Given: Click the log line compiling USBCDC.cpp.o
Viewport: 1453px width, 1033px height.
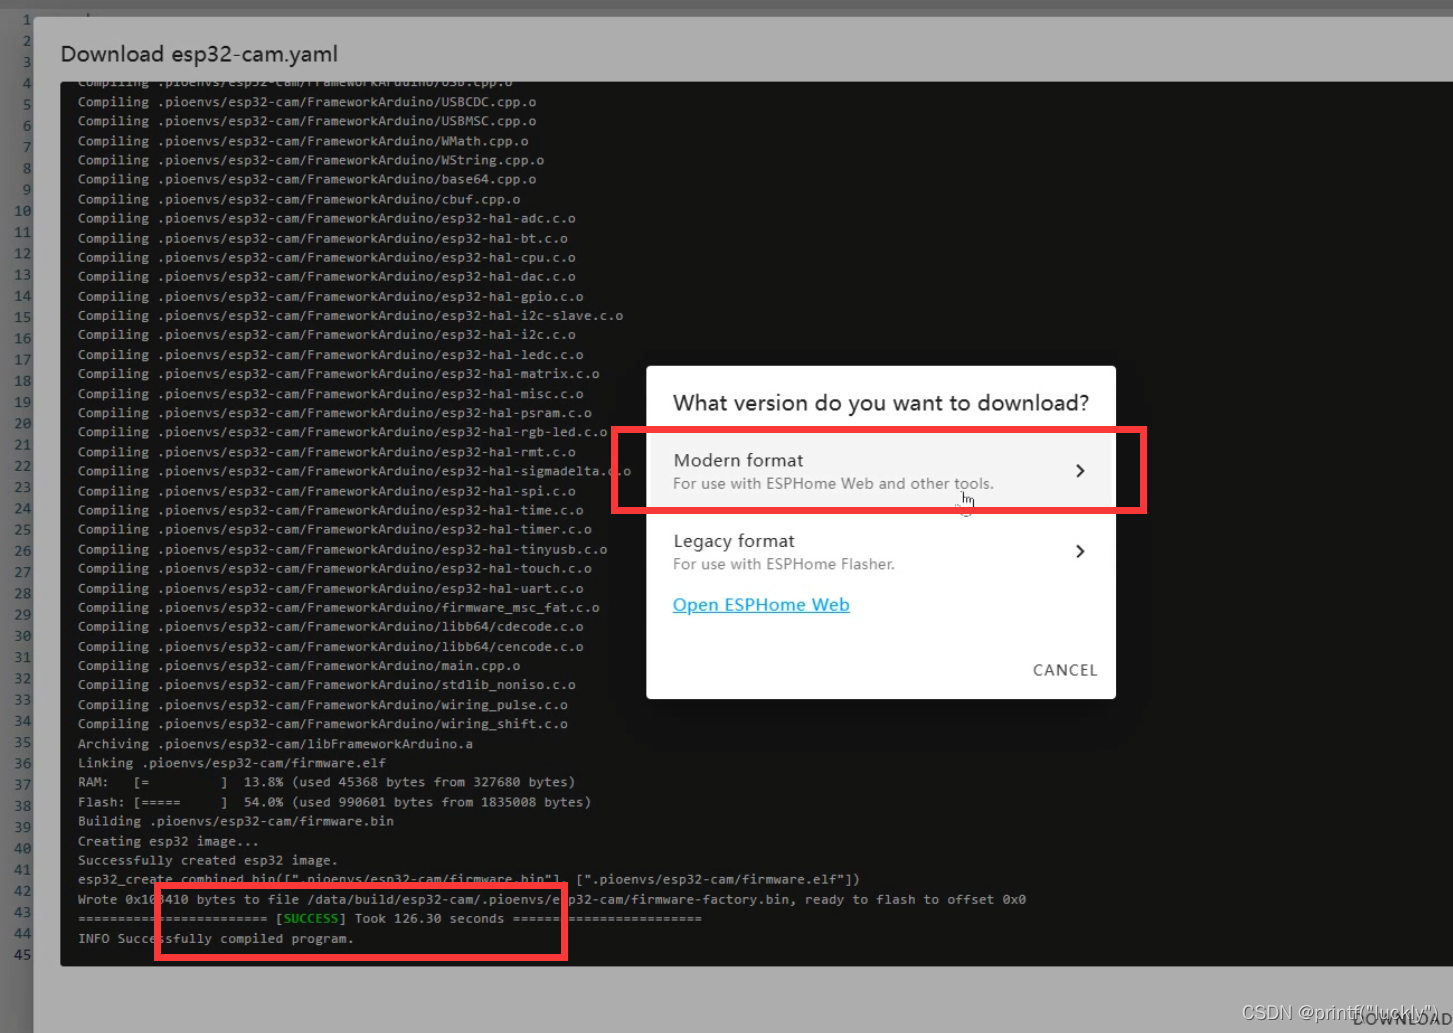Looking at the screenshot, I should [x=307, y=102].
